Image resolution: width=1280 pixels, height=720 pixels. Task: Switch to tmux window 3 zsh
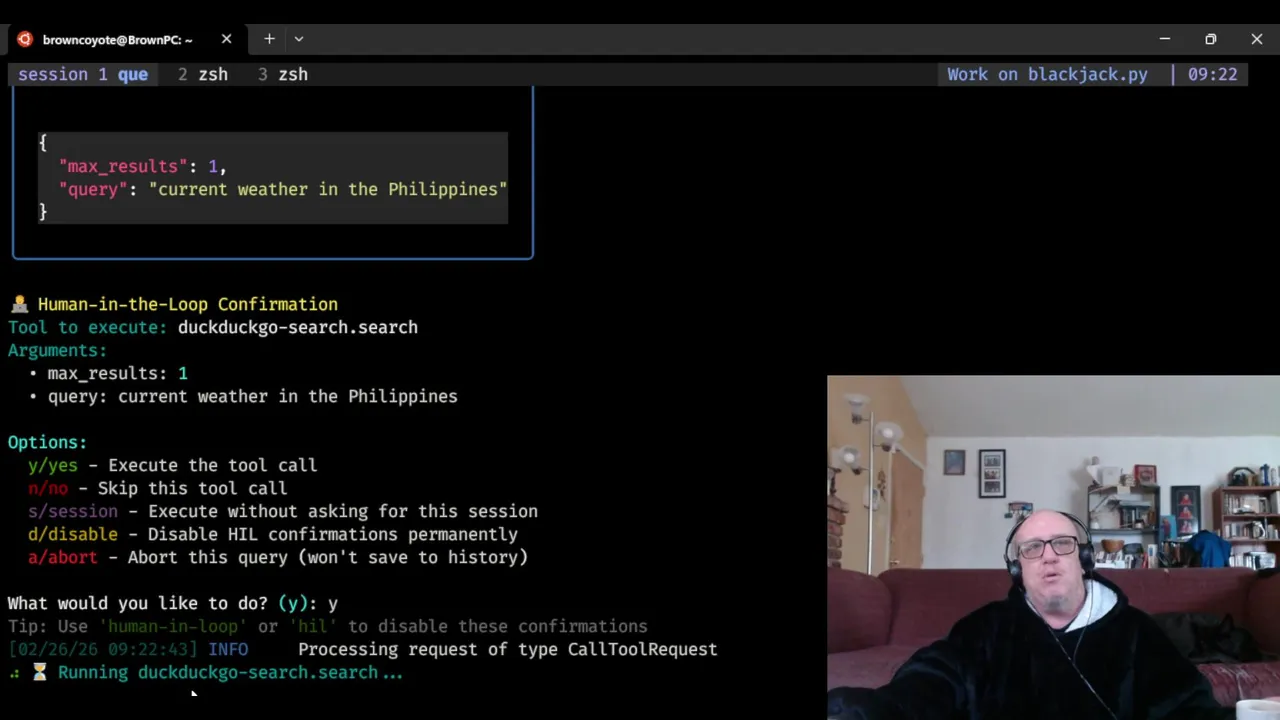coord(283,74)
